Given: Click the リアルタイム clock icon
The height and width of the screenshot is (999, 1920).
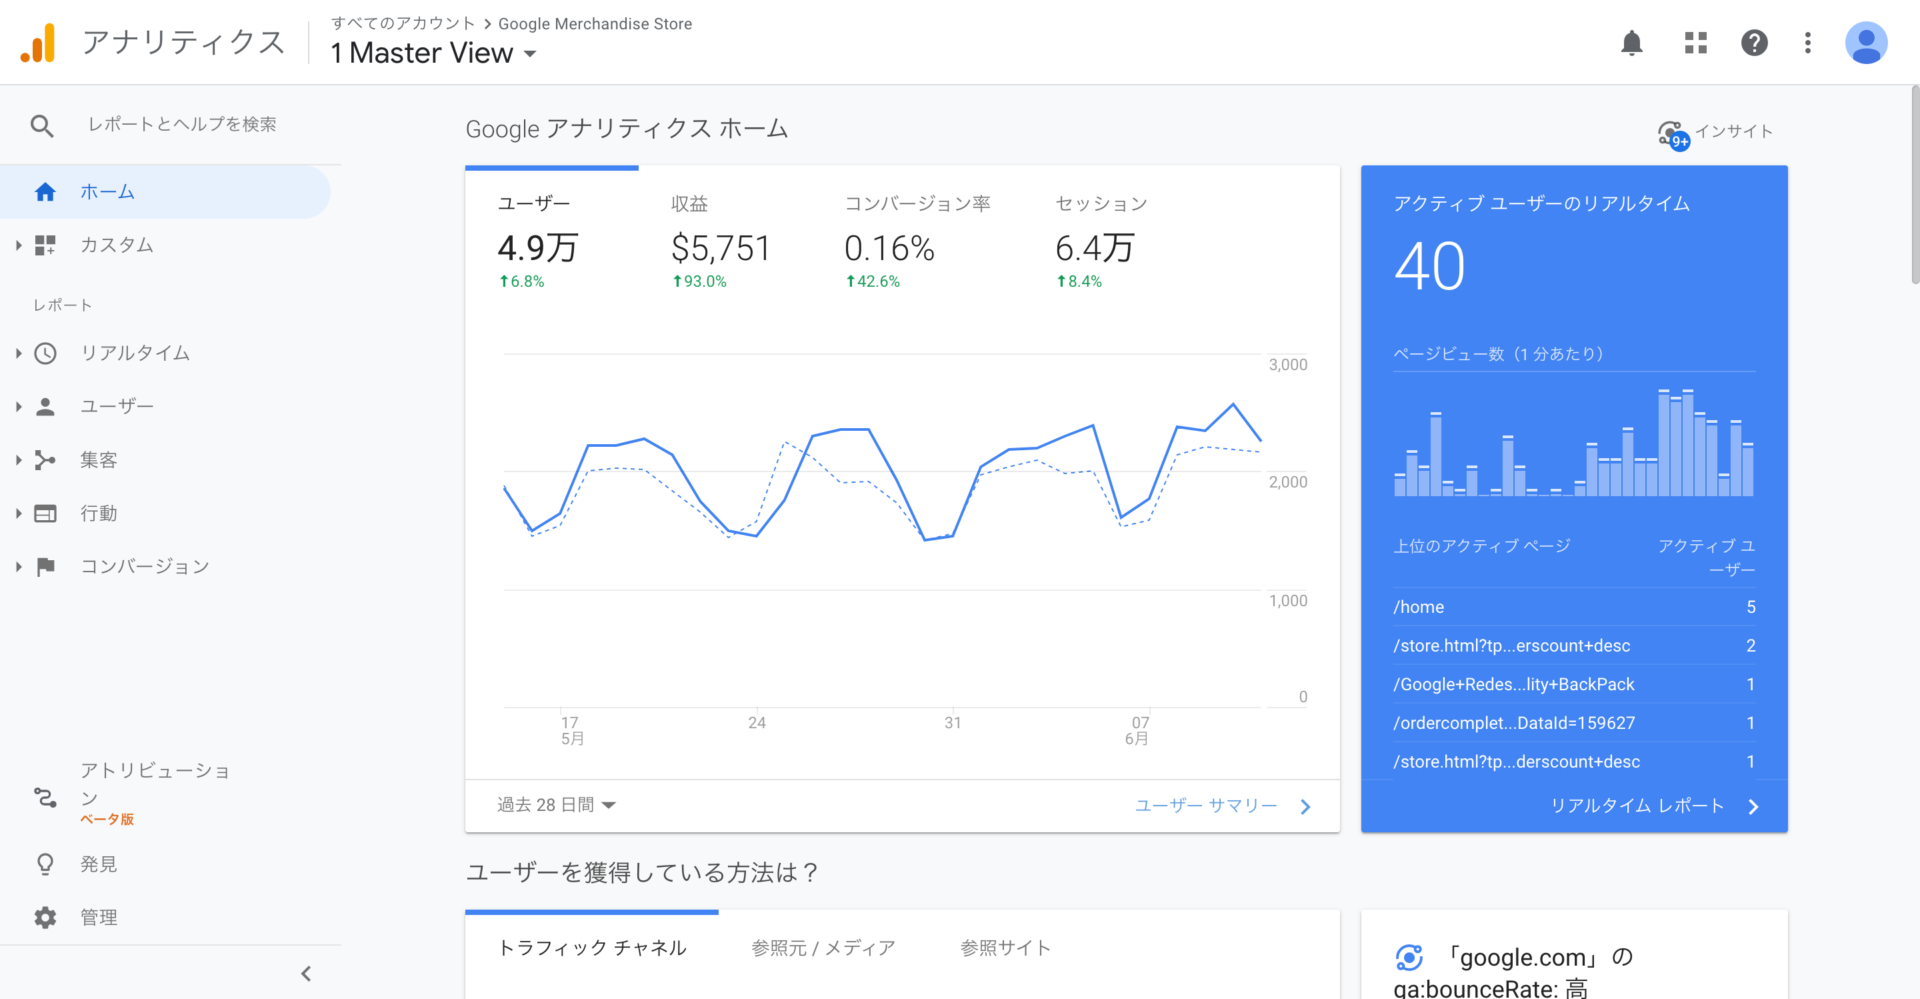Looking at the screenshot, I should pos(45,353).
